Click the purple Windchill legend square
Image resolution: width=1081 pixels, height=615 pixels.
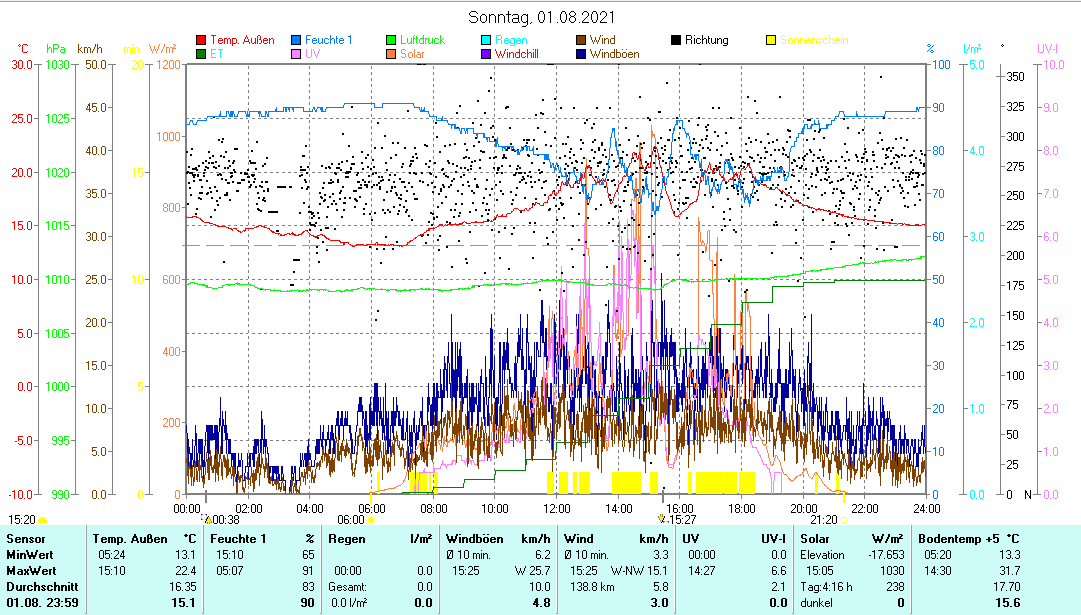click(486, 54)
